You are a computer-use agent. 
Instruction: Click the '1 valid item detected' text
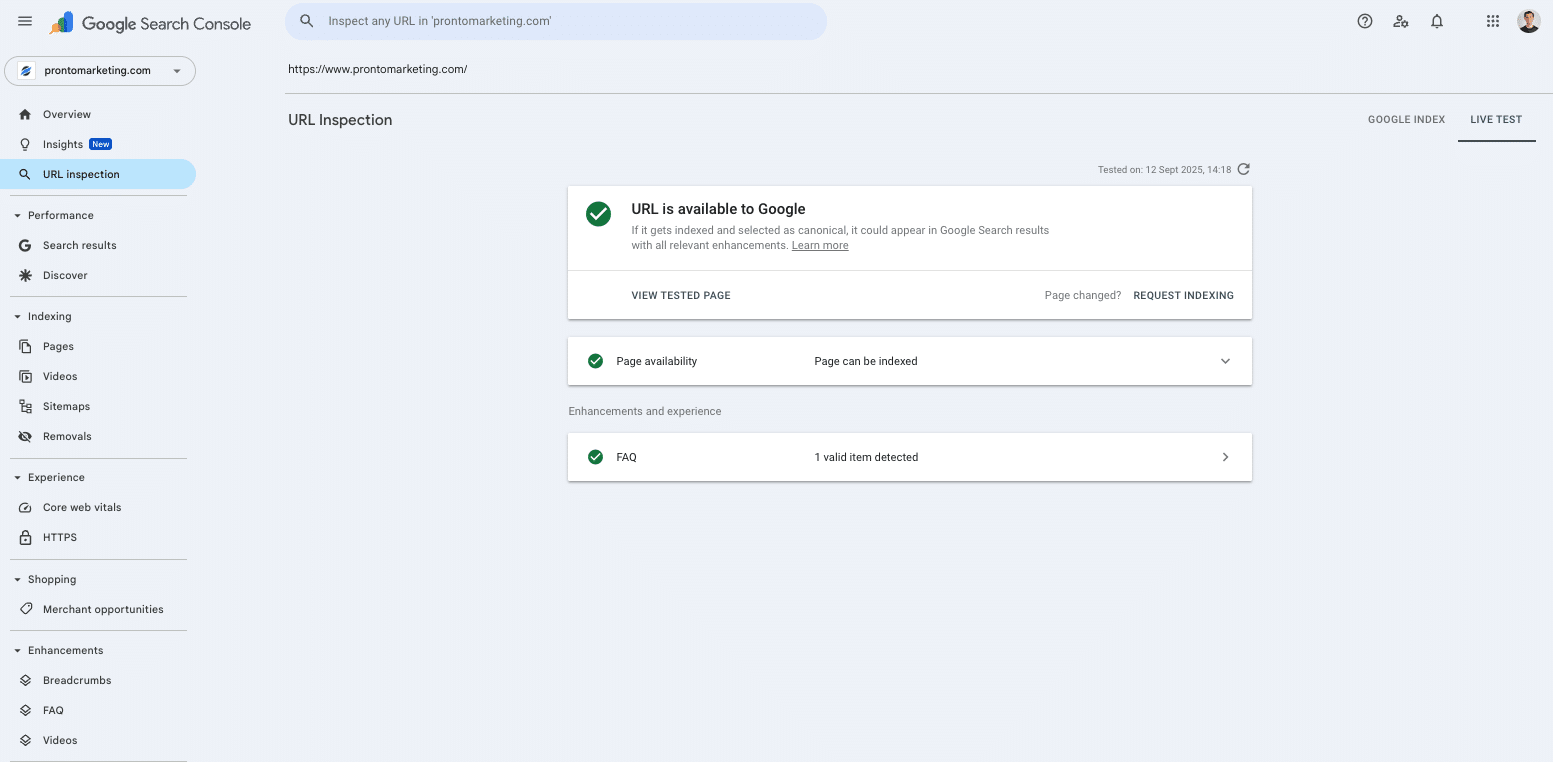(x=866, y=457)
